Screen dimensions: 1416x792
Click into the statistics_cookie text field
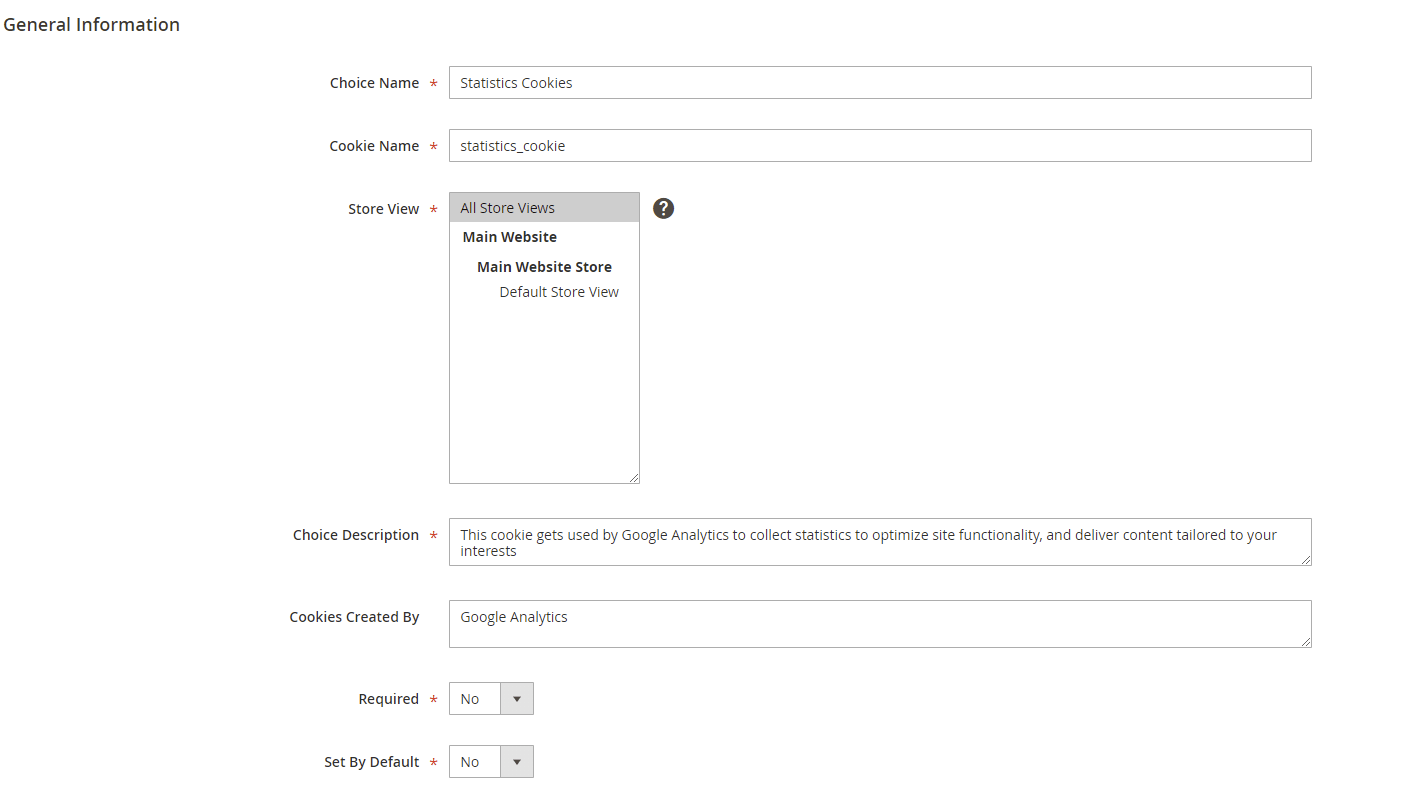(880, 146)
